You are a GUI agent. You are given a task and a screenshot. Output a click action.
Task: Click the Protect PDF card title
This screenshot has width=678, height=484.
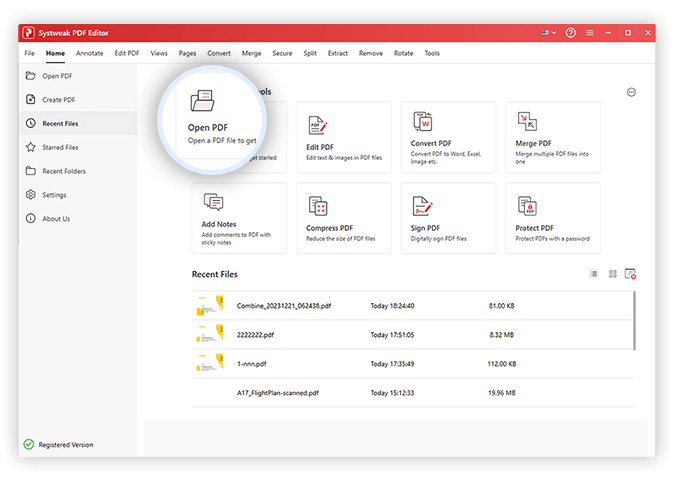coord(534,228)
